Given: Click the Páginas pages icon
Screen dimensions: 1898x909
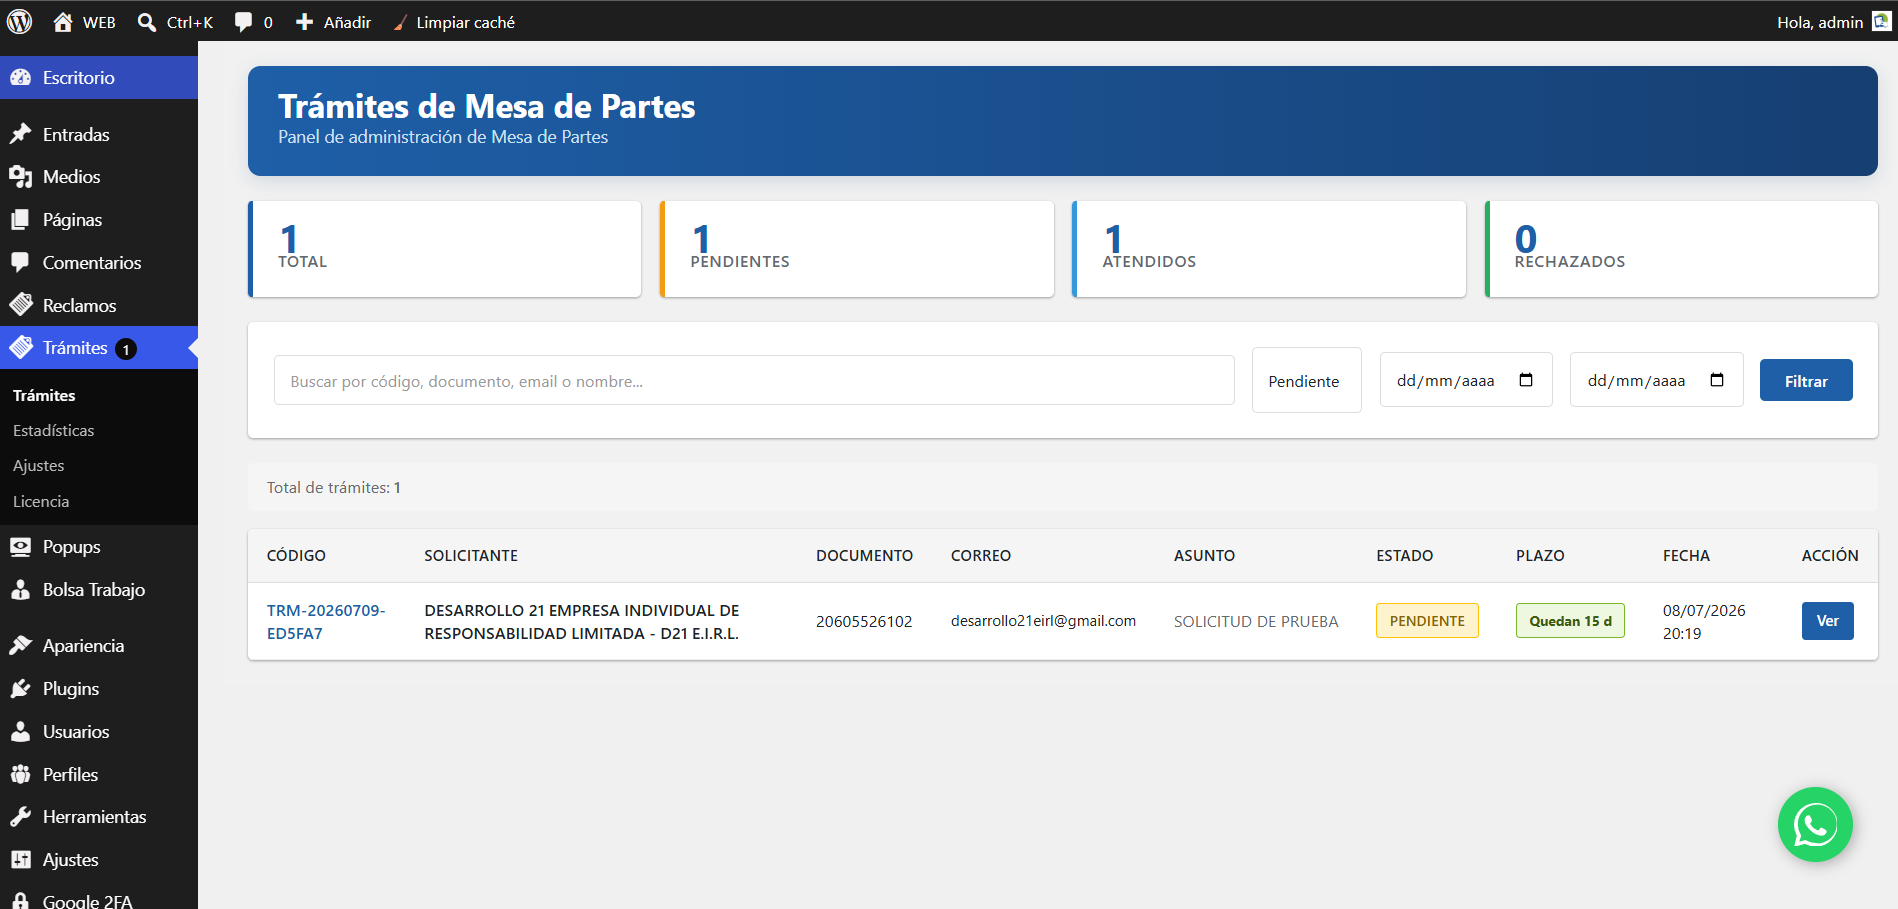Looking at the screenshot, I should pos(21,220).
